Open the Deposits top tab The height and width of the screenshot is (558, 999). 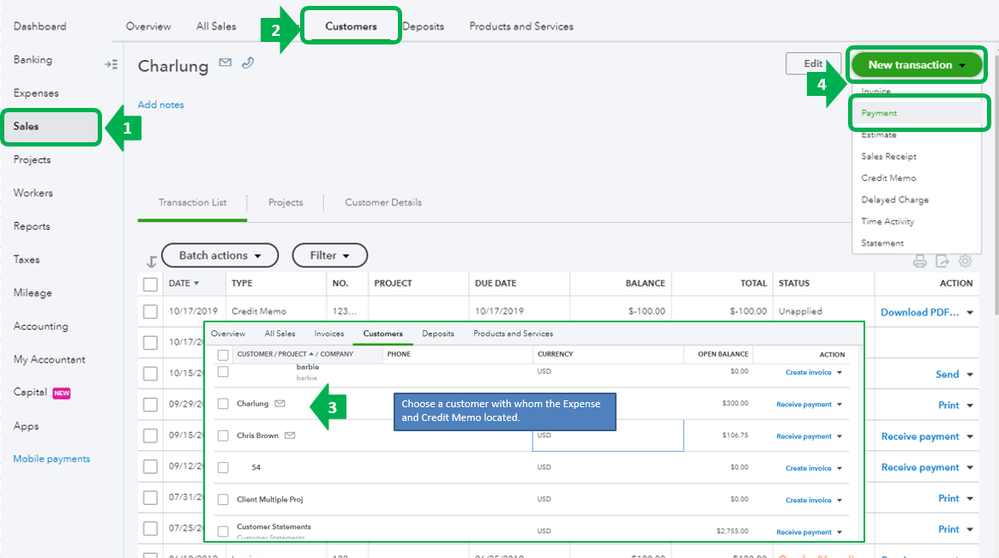423,26
